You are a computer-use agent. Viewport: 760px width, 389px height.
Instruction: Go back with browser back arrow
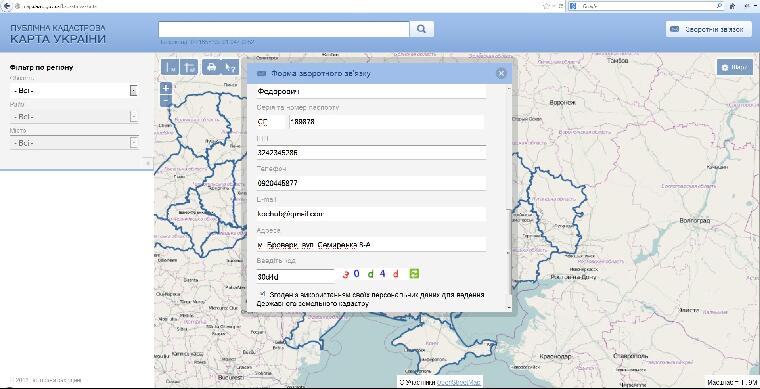pyautogui.click(x=7, y=6)
